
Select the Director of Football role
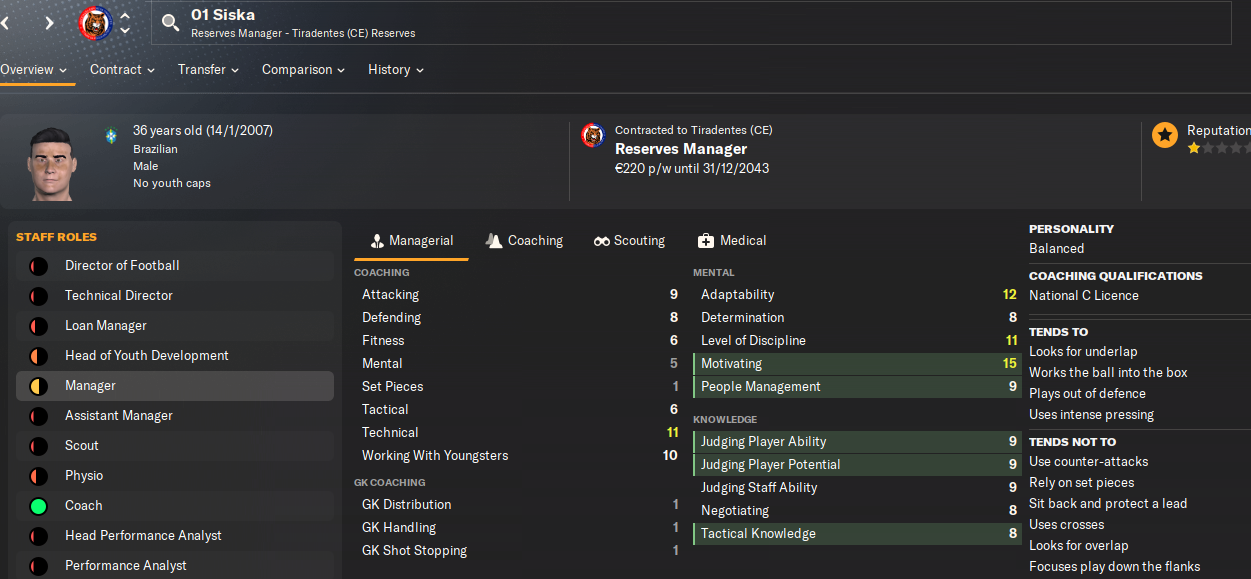pos(122,265)
